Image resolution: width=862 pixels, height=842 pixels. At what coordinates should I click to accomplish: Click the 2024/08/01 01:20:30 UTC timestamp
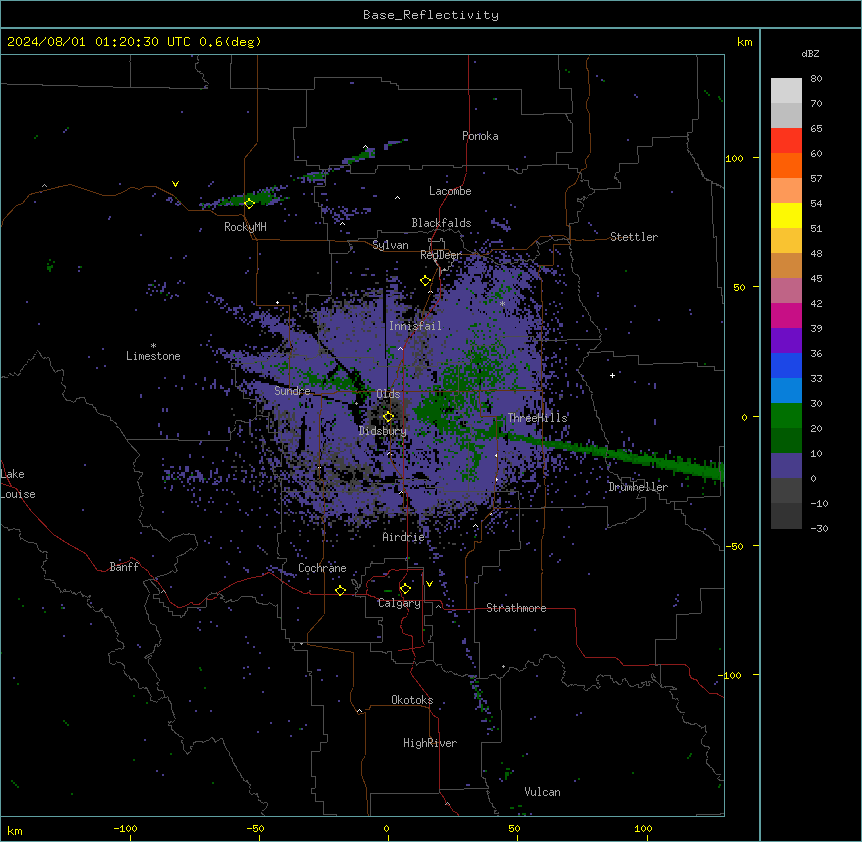click(x=134, y=42)
